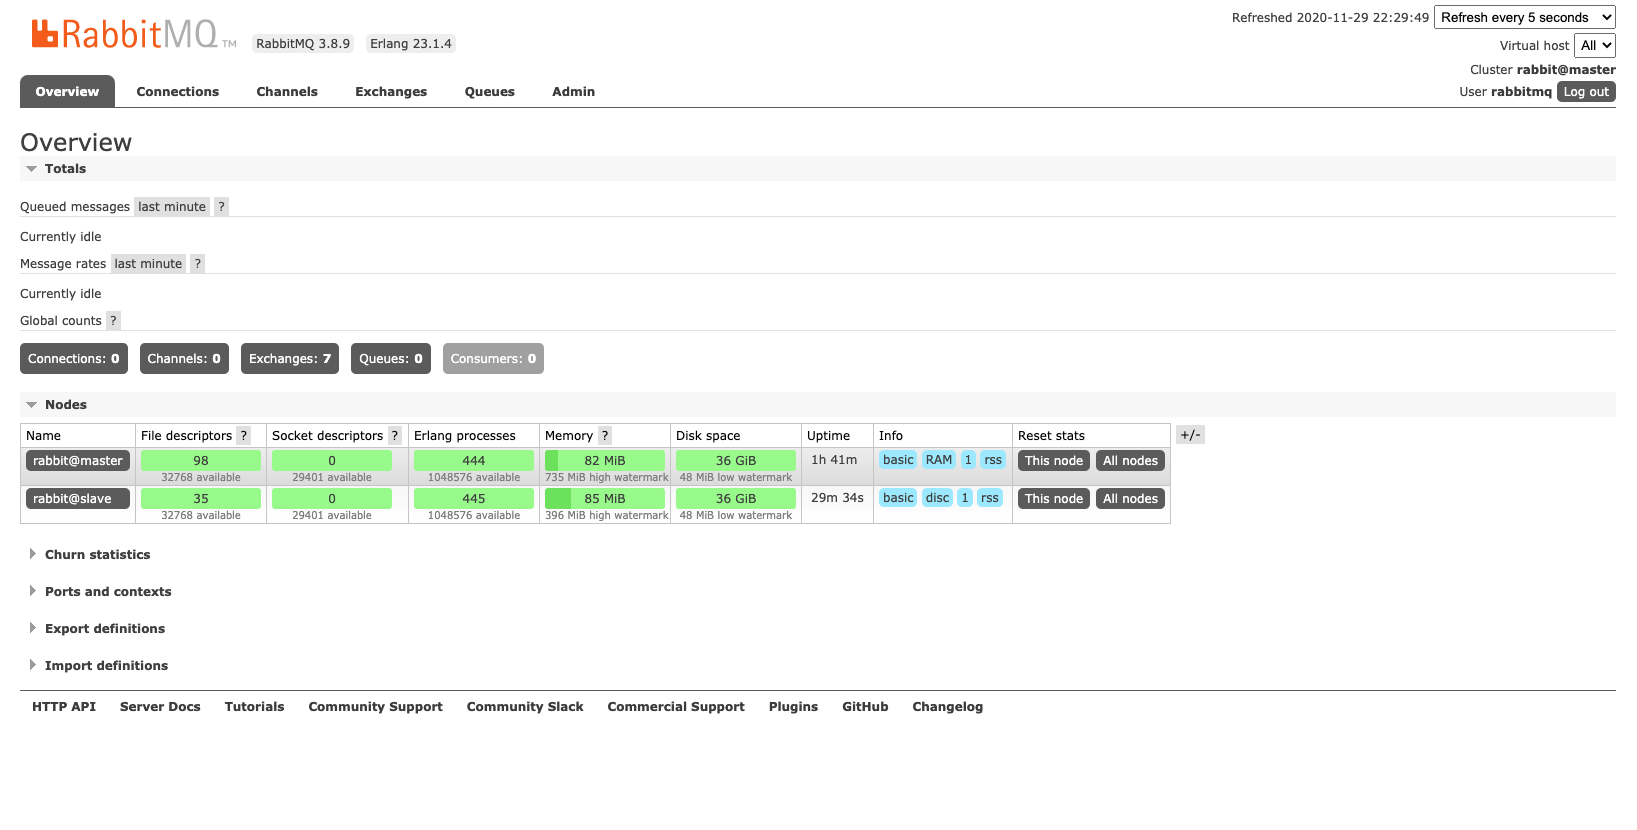
Task: Open the refresh interval dropdown
Action: [x=1525, y=18]
